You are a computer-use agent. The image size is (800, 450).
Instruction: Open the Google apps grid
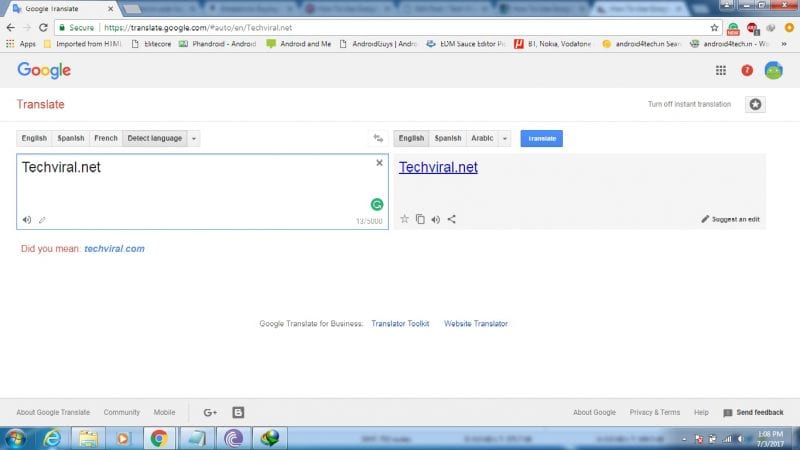[720, 70]
